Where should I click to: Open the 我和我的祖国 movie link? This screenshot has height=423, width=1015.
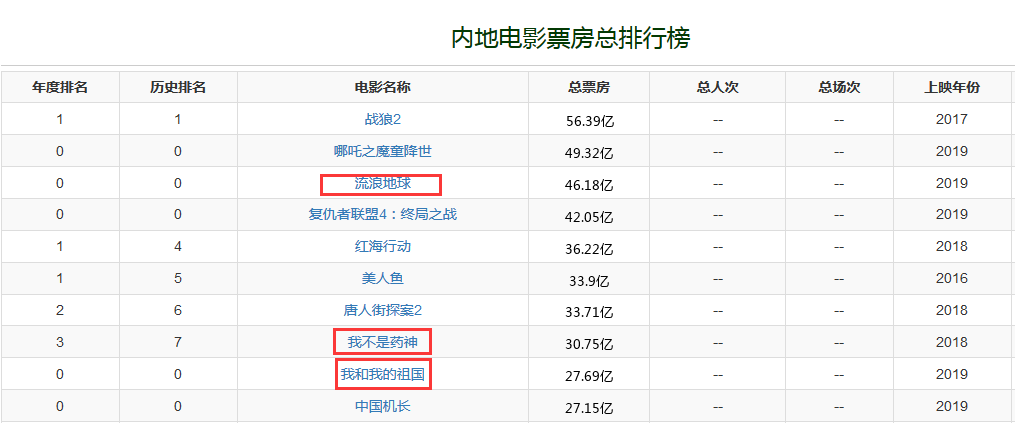click(383, 374)
